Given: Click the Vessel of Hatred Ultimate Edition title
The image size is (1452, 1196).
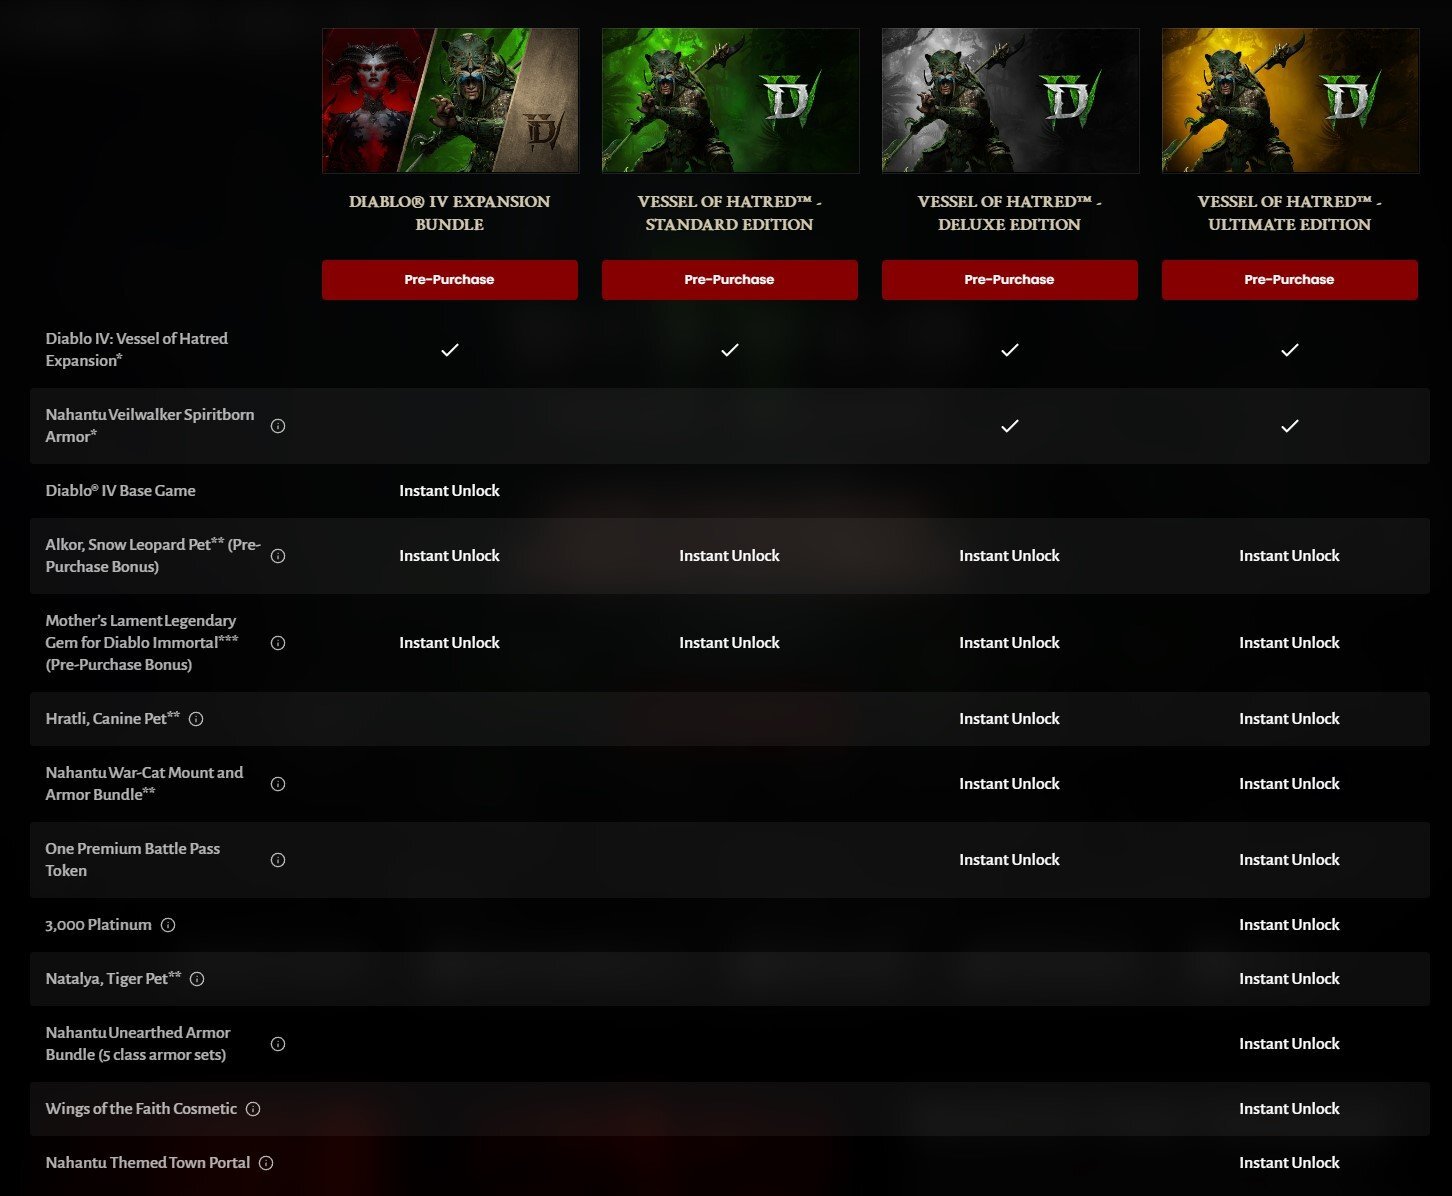Looking at the screenshot, I should tap(1290, 213).
